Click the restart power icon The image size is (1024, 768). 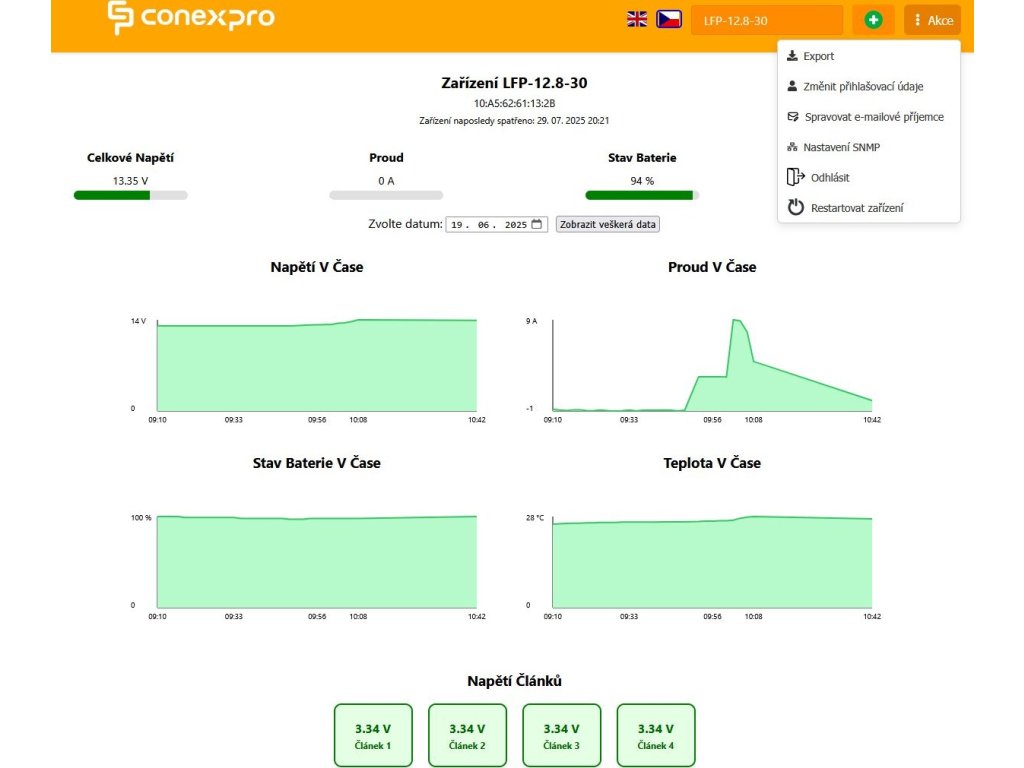coord(795,207)
